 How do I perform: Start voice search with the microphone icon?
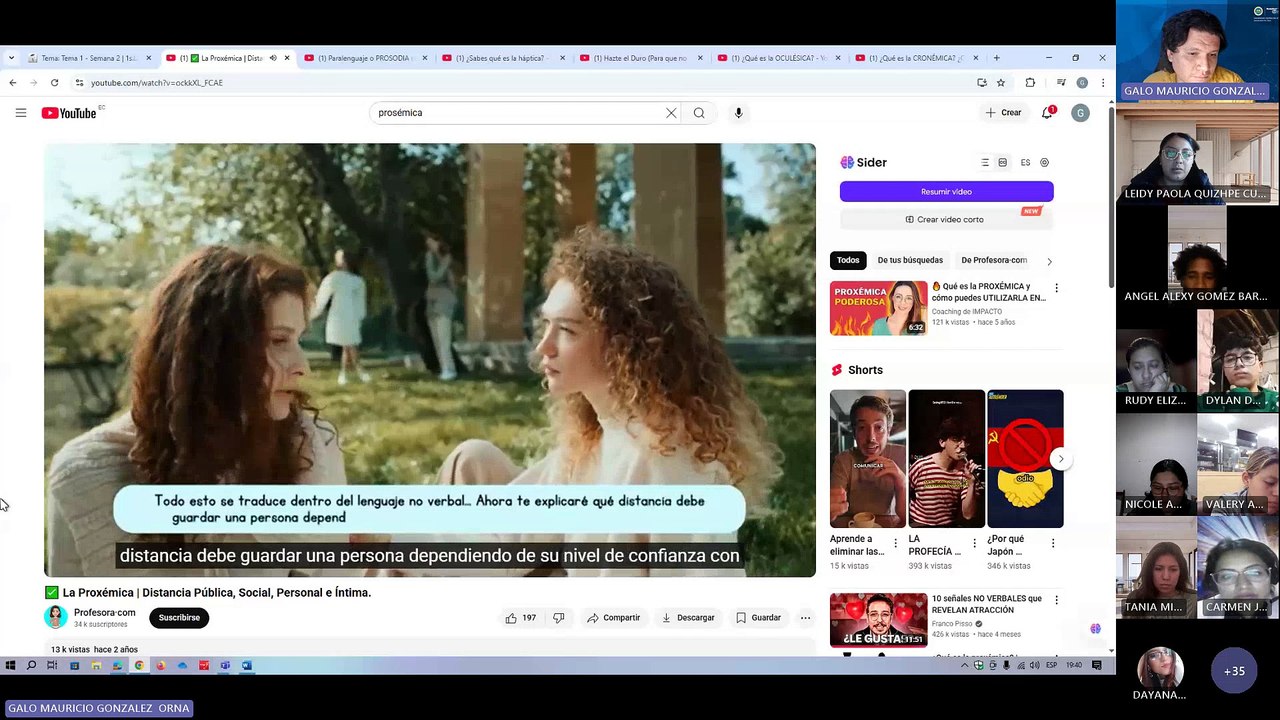pyautogui.click(x=738, y=113)
